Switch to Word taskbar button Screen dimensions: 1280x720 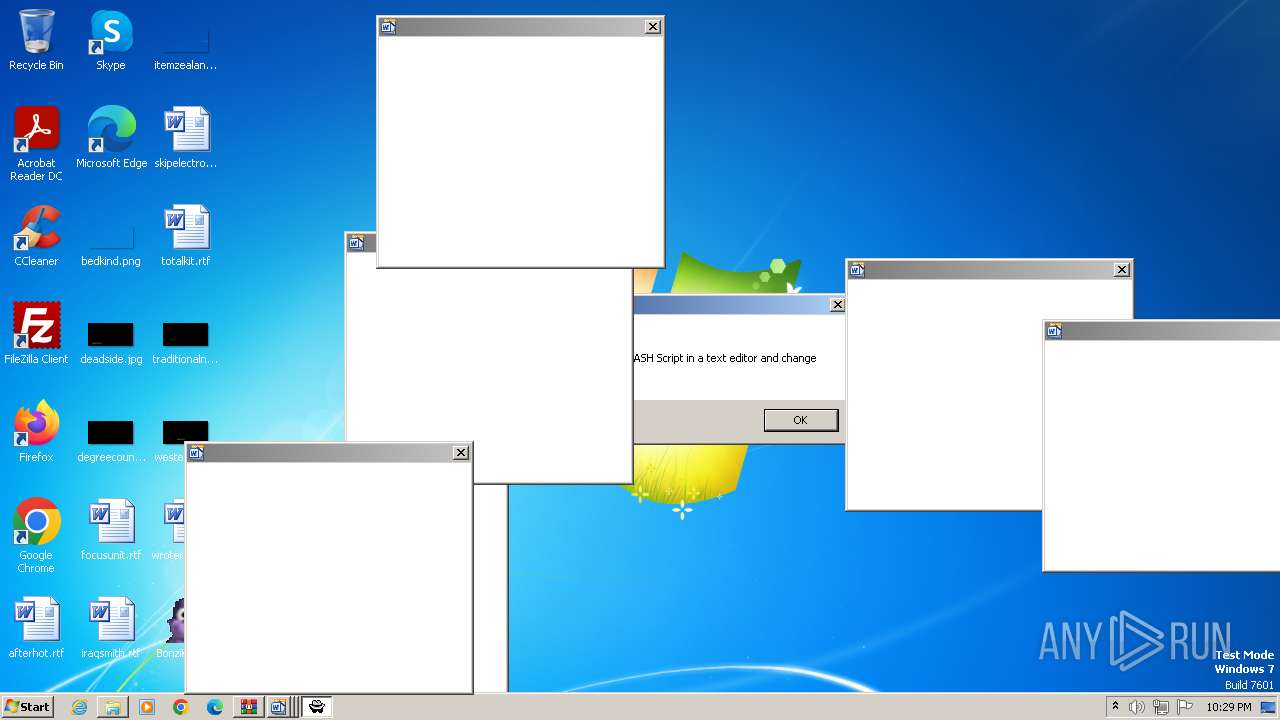(x=280, y=707)
